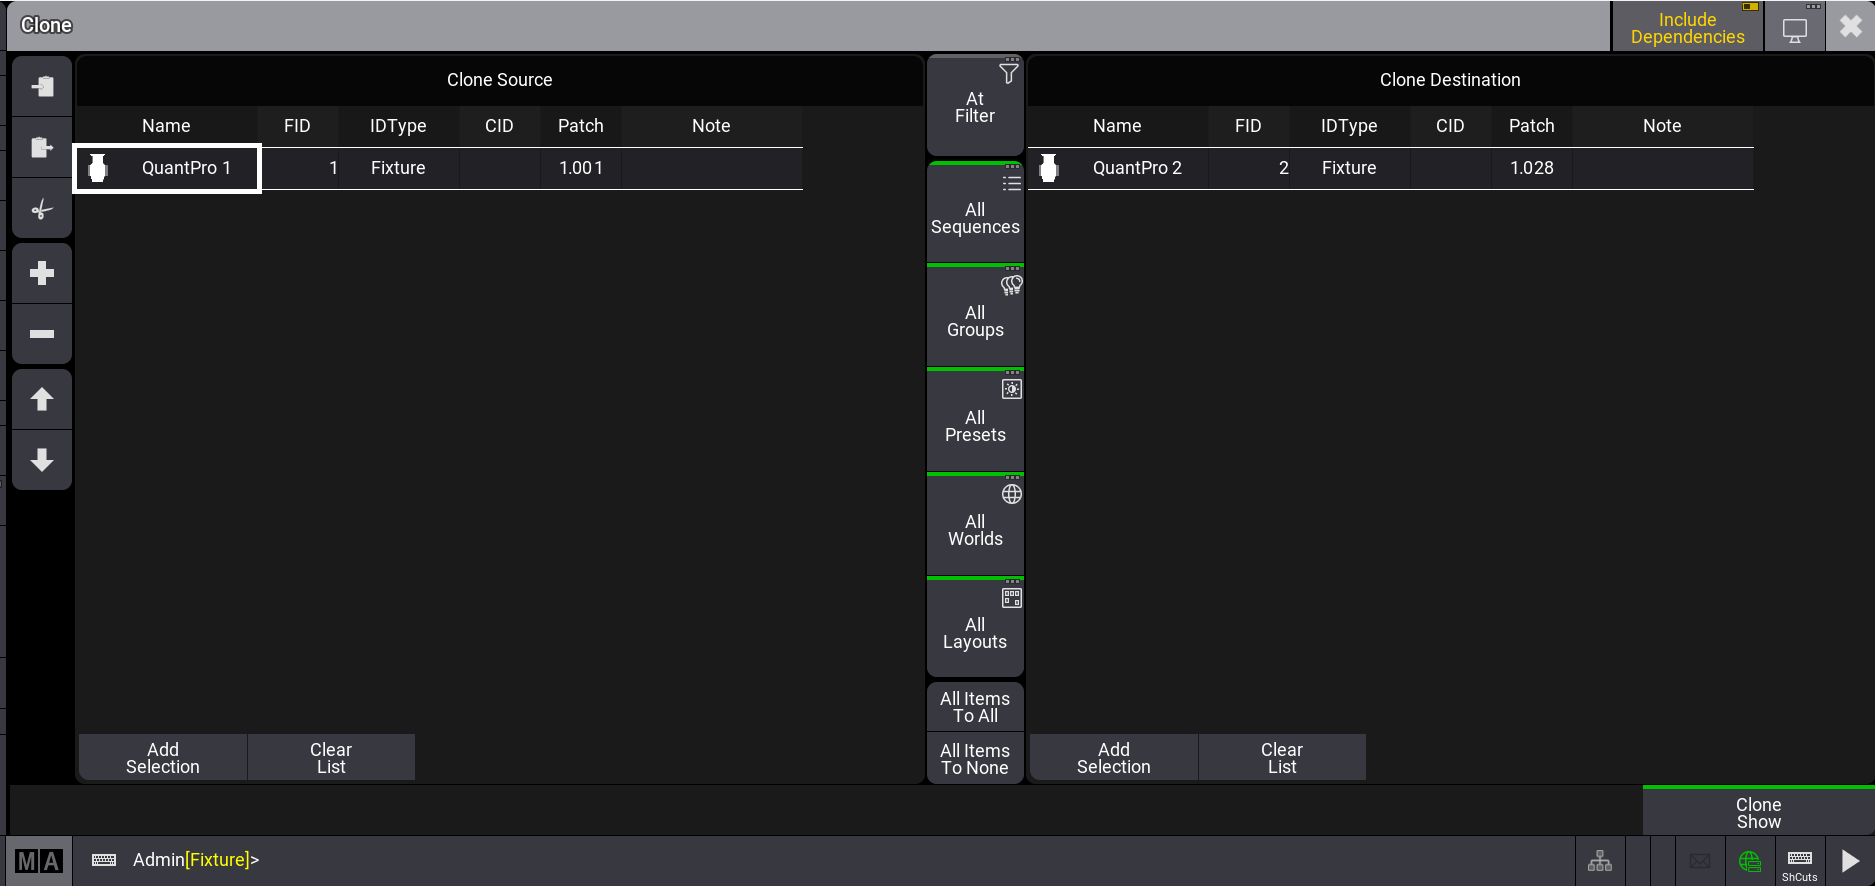Open the MA logo menu
The image size is (1875, 886).
39,861
